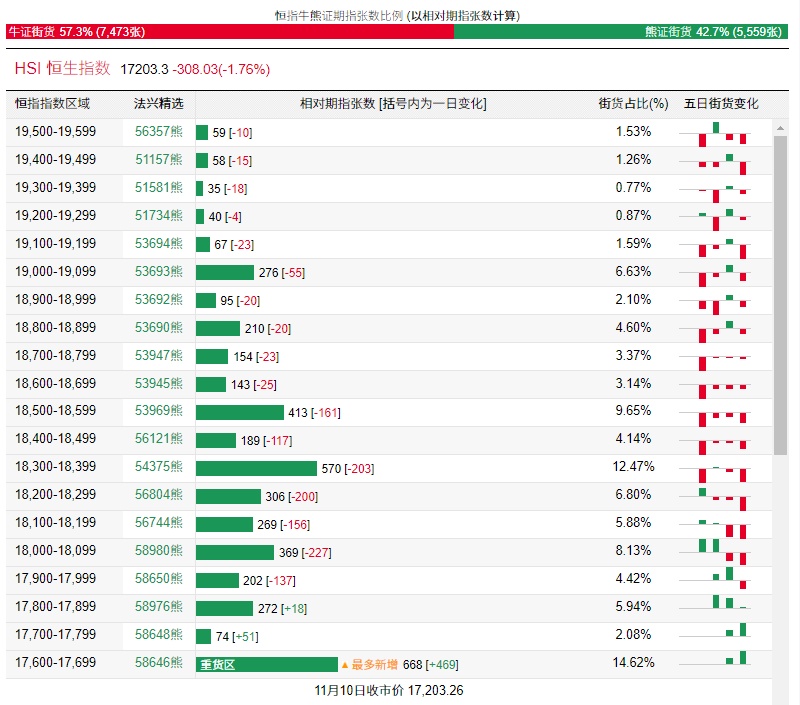Click the 法兴精选 column header

coord(159,104)
